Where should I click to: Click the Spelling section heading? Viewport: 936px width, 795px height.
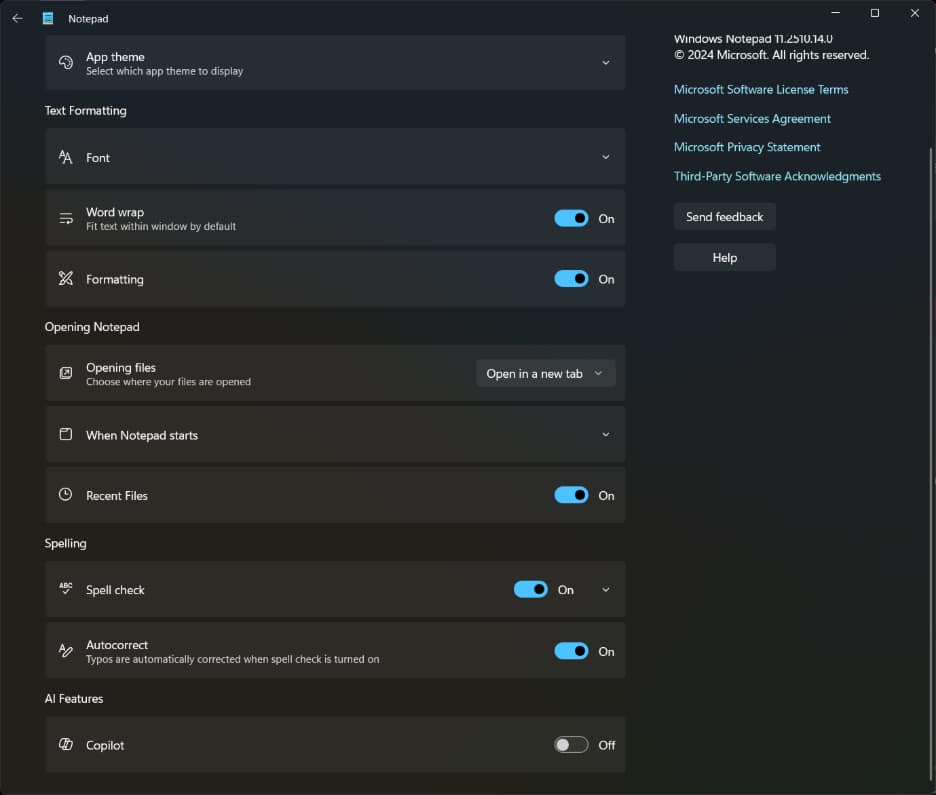[66, 543]
